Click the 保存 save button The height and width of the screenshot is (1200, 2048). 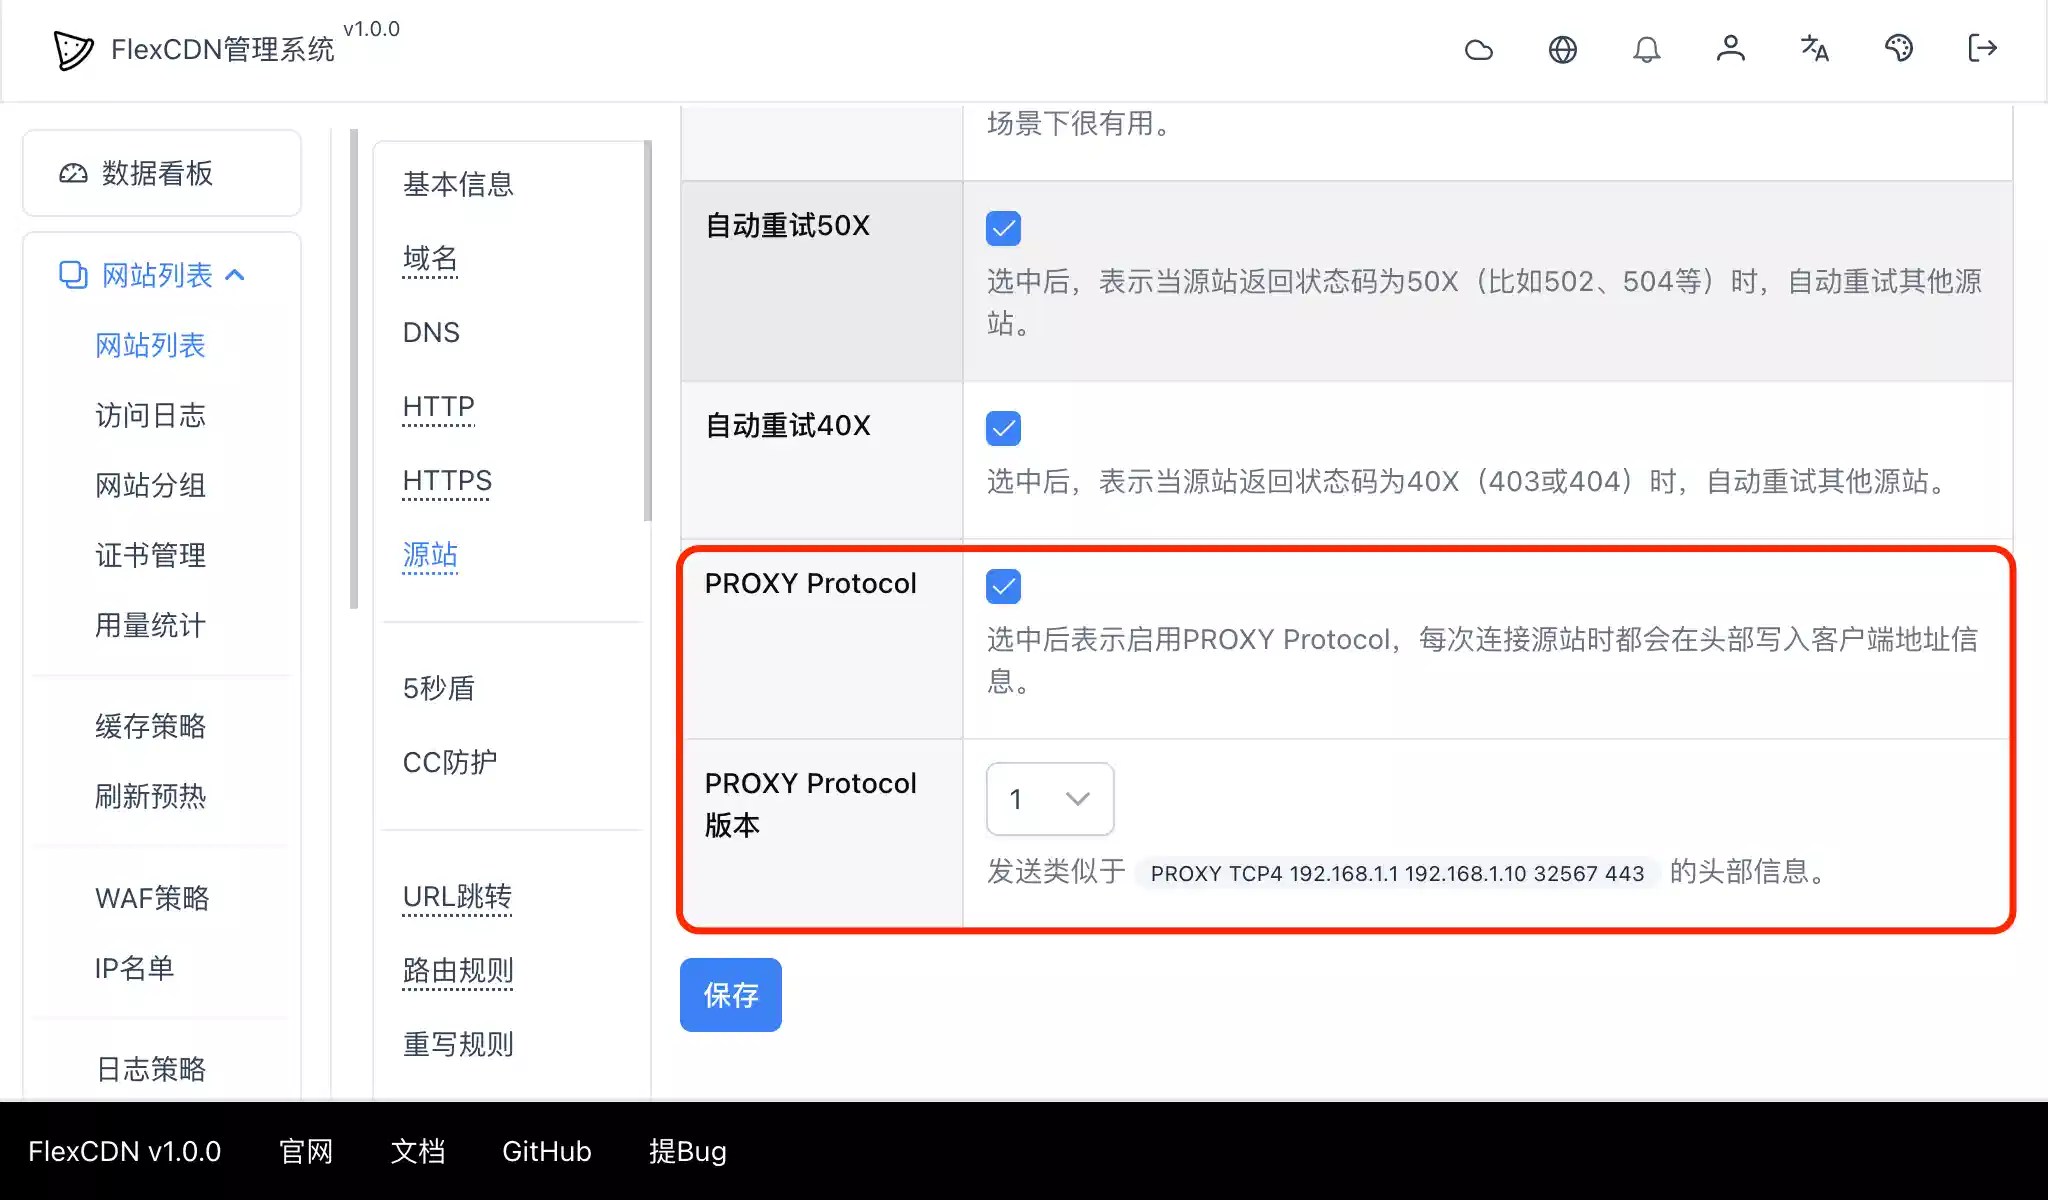[730, 995]
